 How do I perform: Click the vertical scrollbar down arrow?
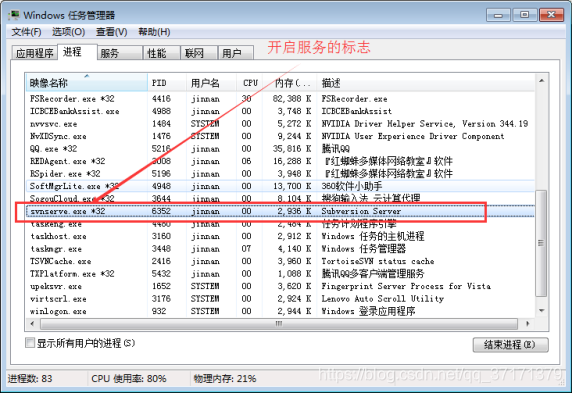(x=542, y=311)
